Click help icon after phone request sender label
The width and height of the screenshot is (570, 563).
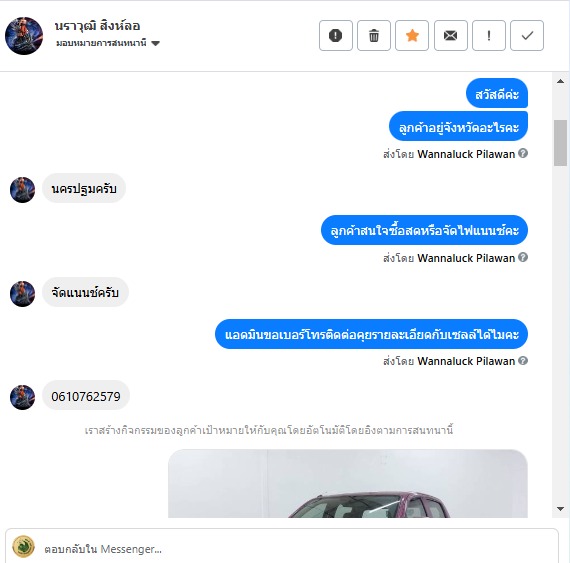coord(523,361)
